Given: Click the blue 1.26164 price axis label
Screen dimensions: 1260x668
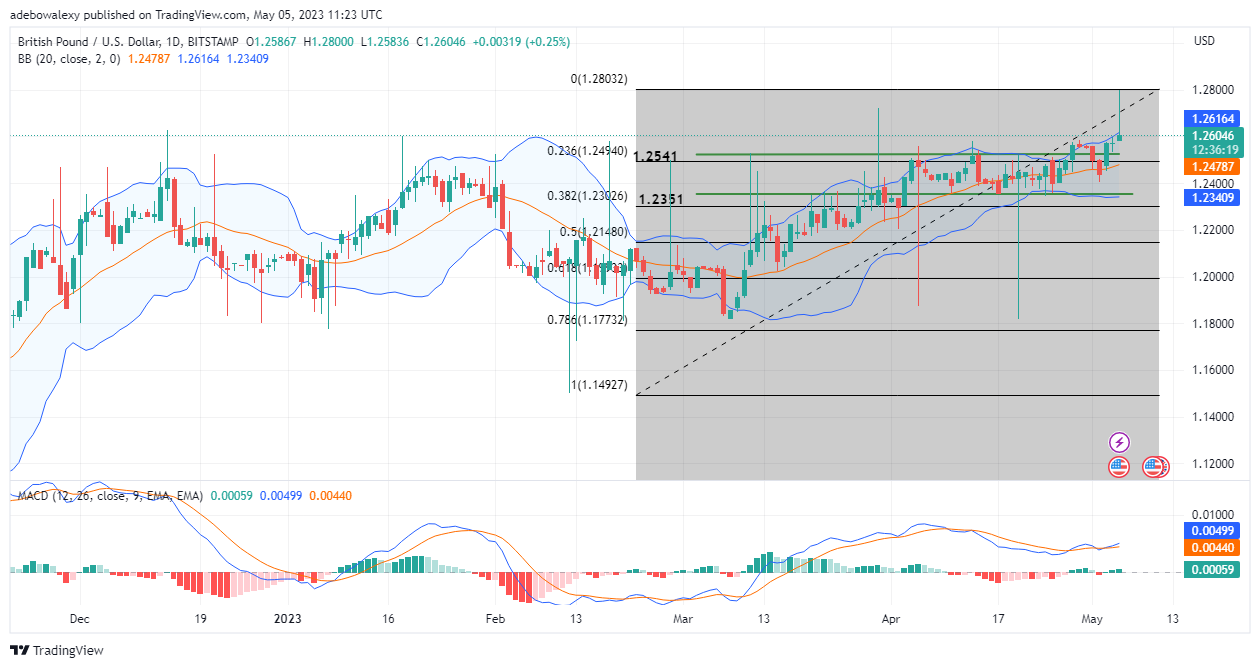Looking at the screenshot, I should 1213,118.
